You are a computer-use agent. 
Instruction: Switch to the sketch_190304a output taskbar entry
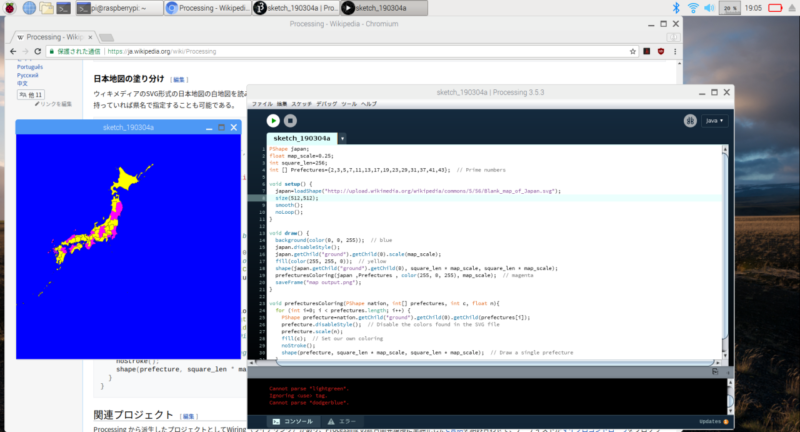(x=384, y=8)
